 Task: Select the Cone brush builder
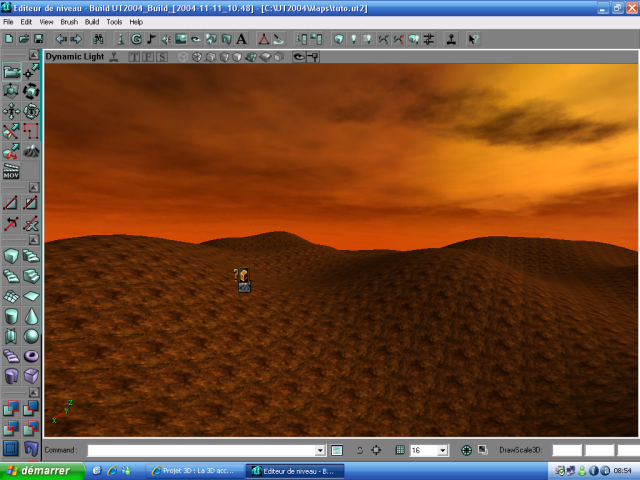click(31, 316)
